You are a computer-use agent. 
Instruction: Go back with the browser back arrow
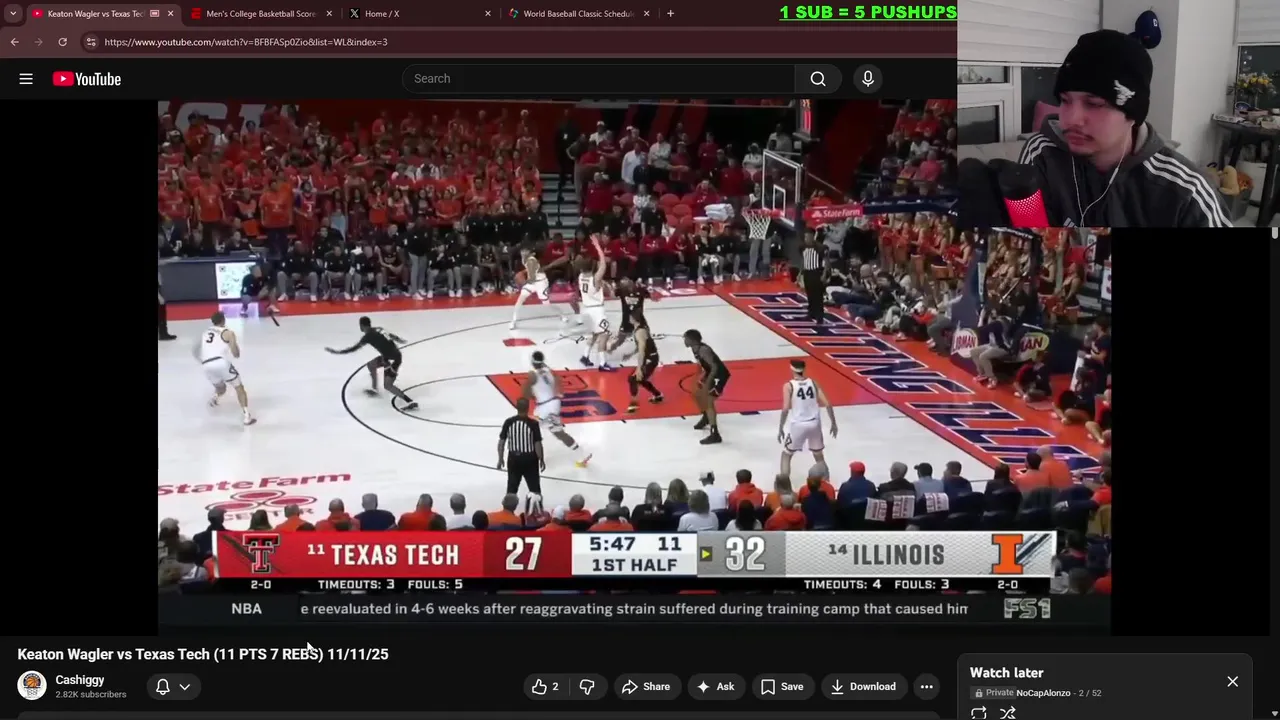point(14,42)
